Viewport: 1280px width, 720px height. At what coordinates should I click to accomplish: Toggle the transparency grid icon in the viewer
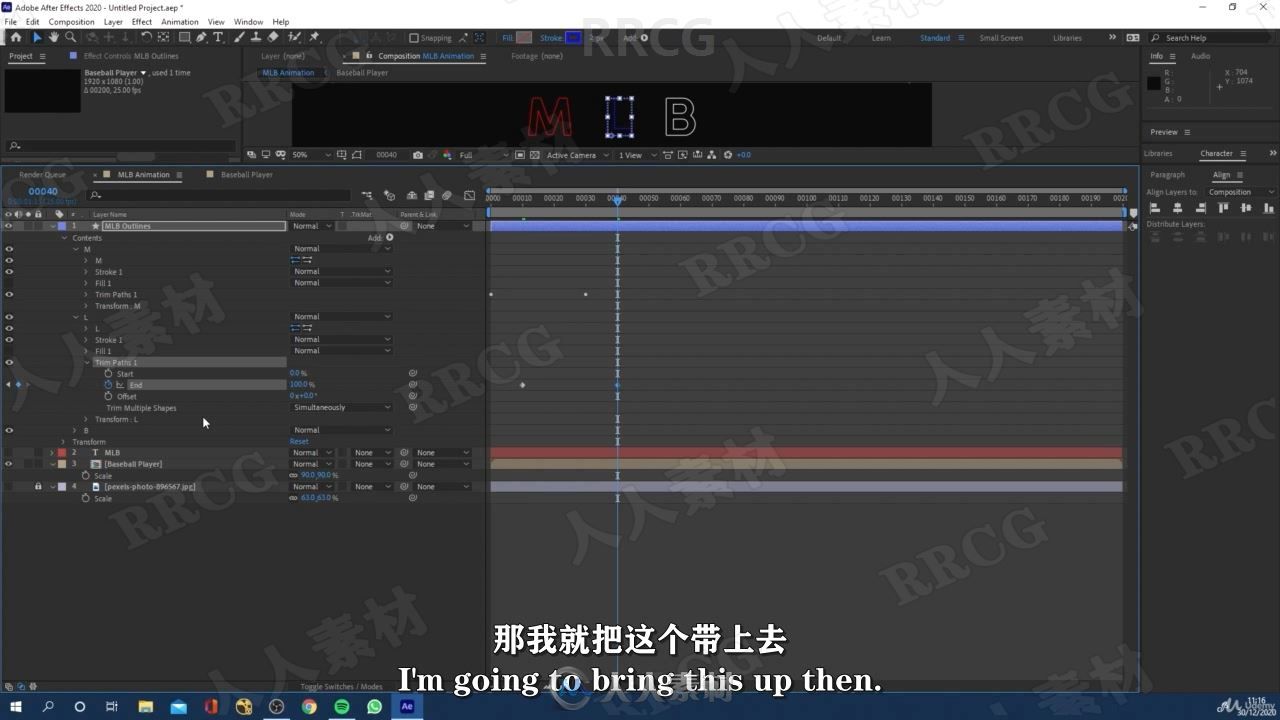point(535,155)
